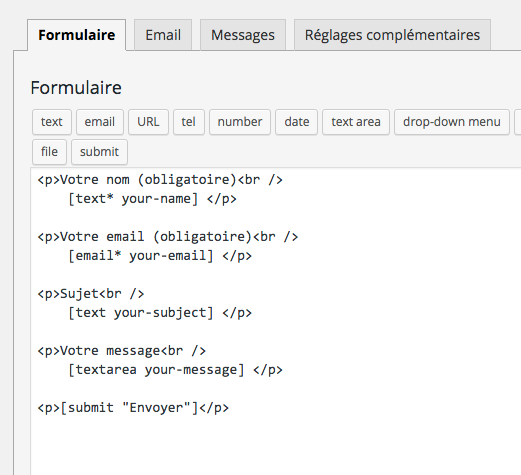The image size is (521, 475).
Task: Open the Réglages complémentaires tab
Action: (392, 35)
